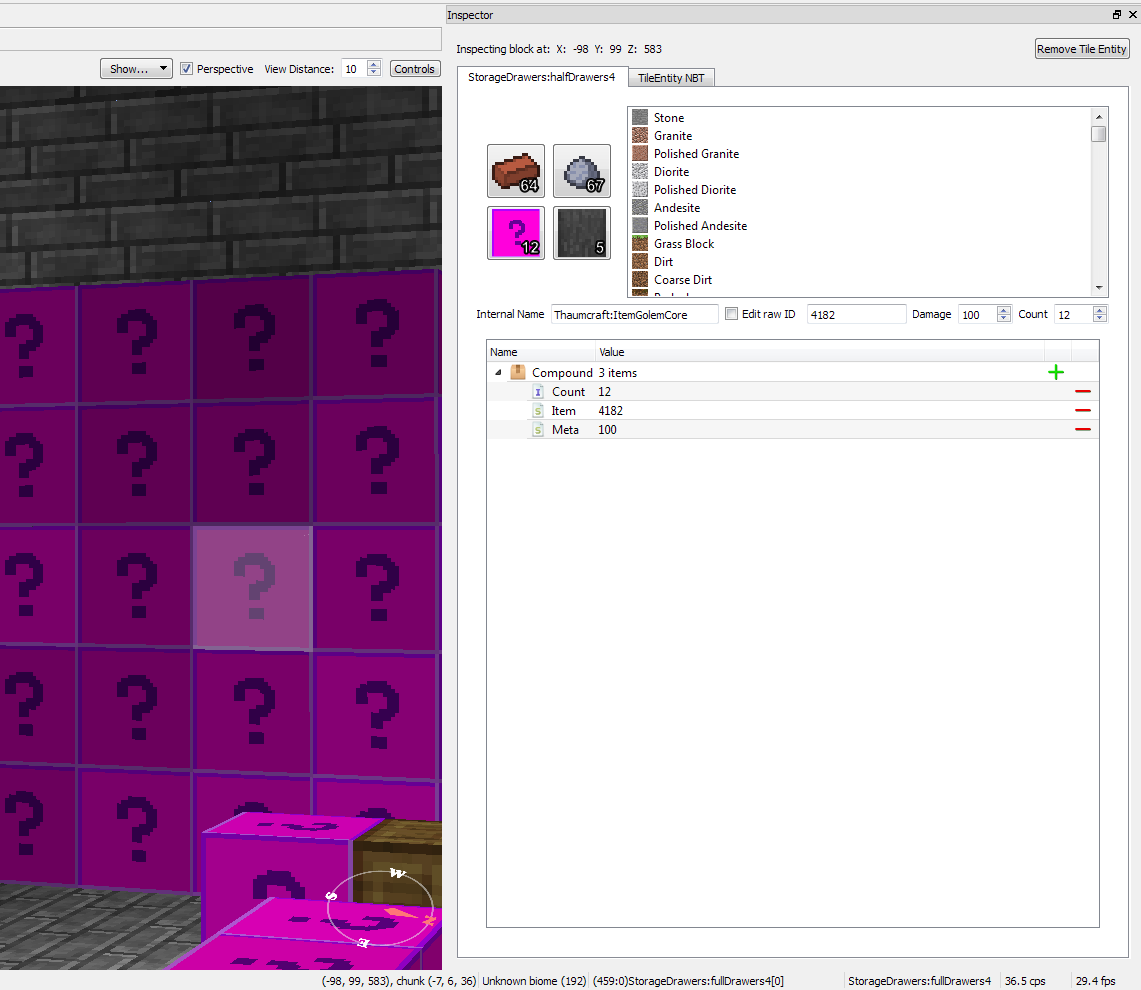Click the Diorite block icon in list
The width and height of the screenshot is (1141, 990).
pyautogui.click(x=640, y=171)
